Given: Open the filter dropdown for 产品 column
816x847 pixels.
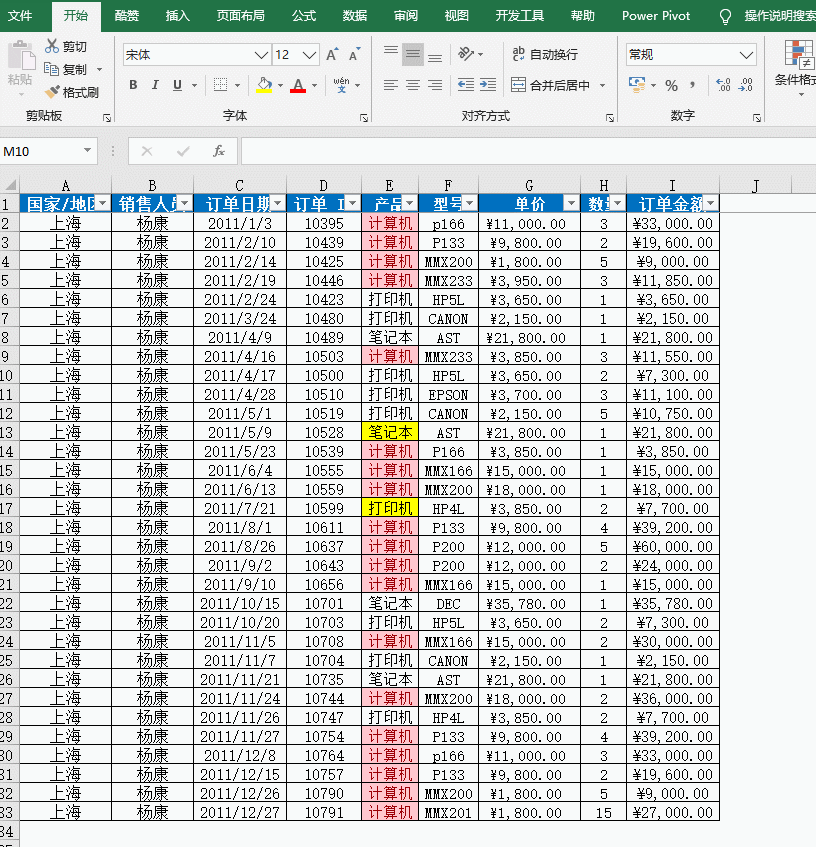Looking at the screenshot, I should 409,204.
